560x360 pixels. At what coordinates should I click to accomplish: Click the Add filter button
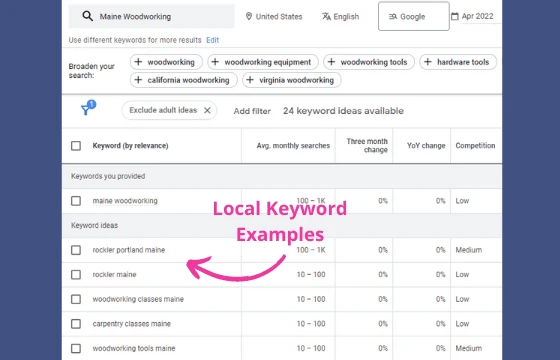click(x=252, y=111)
